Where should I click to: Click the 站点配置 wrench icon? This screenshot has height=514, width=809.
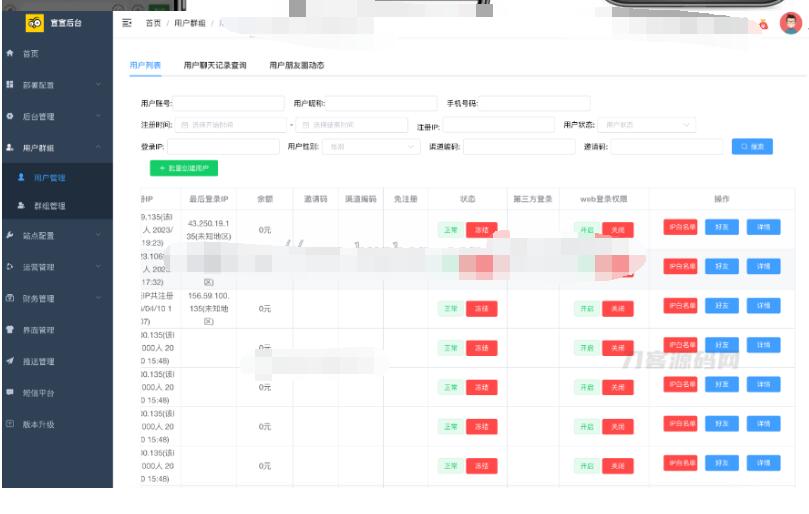pyautogui.click(x=10, y=235)
